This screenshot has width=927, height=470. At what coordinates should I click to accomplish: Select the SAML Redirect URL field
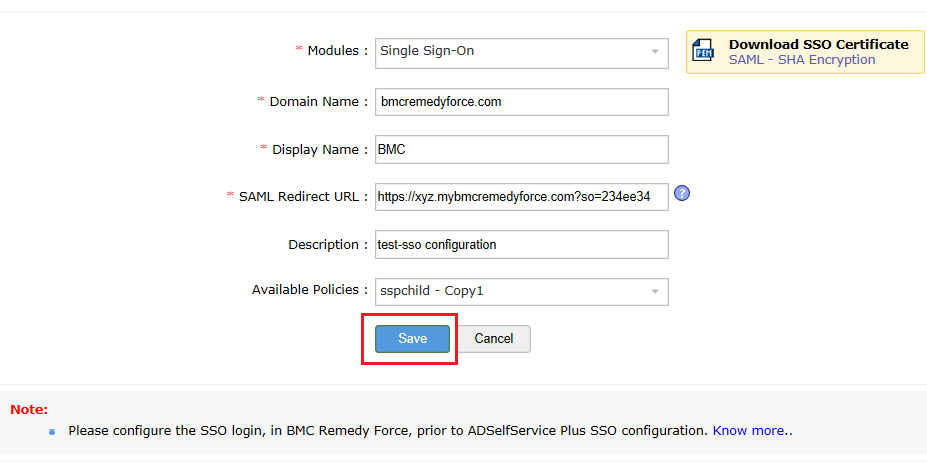(x=521, y=198)
